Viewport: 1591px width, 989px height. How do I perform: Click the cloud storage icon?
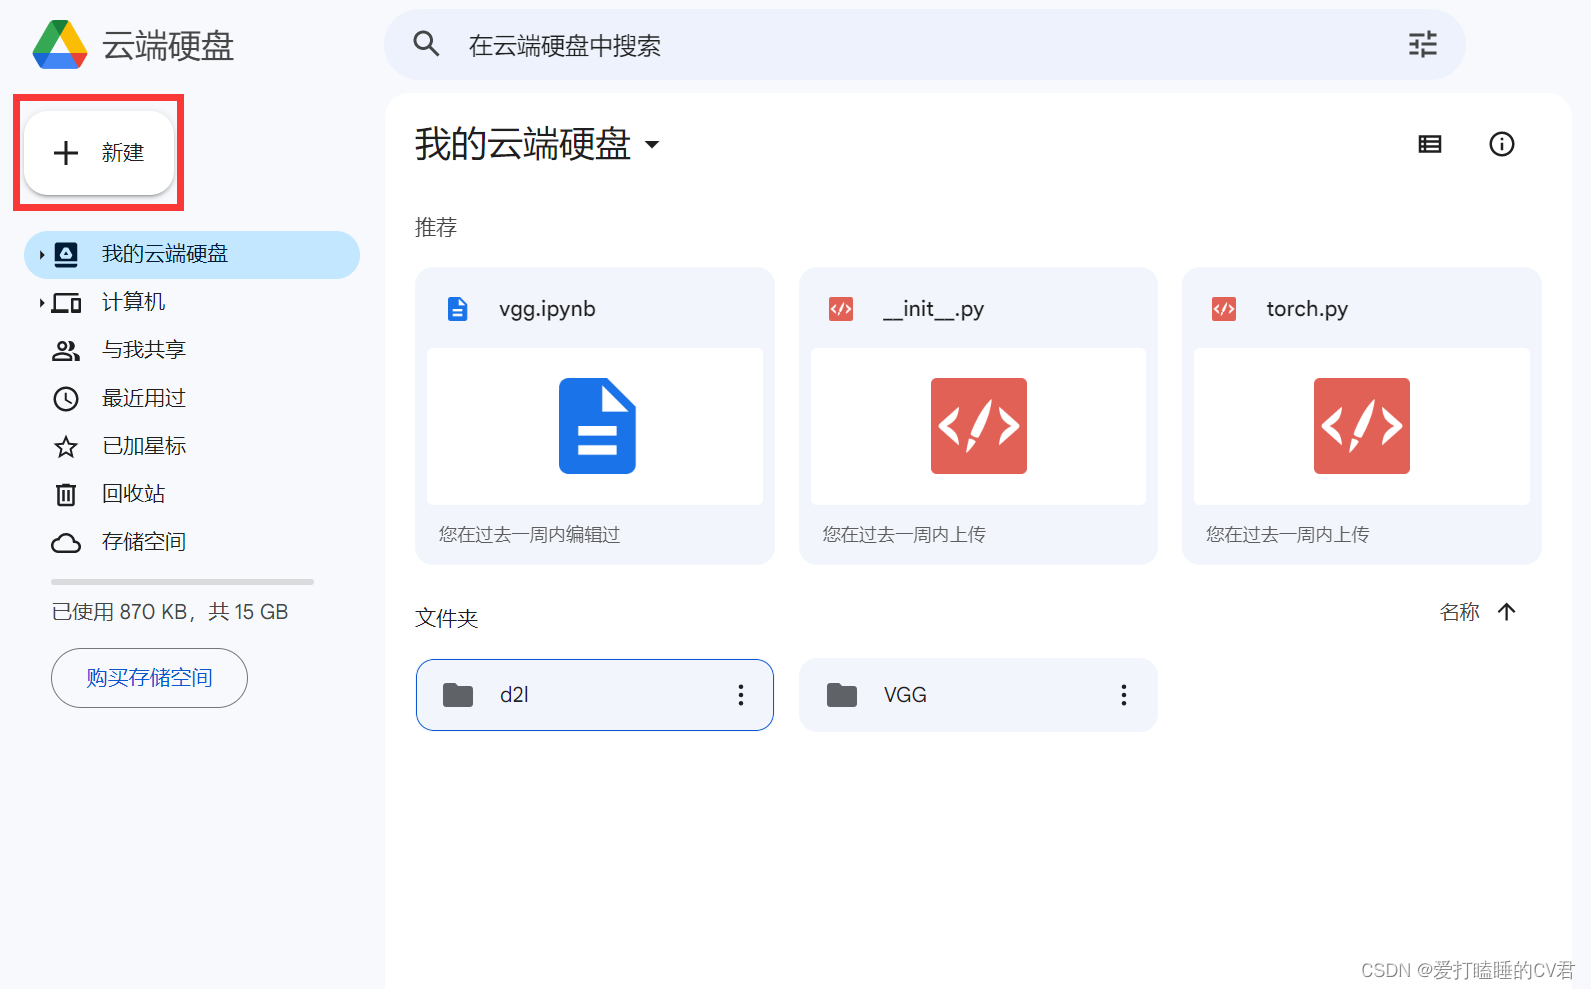[66, 543]
